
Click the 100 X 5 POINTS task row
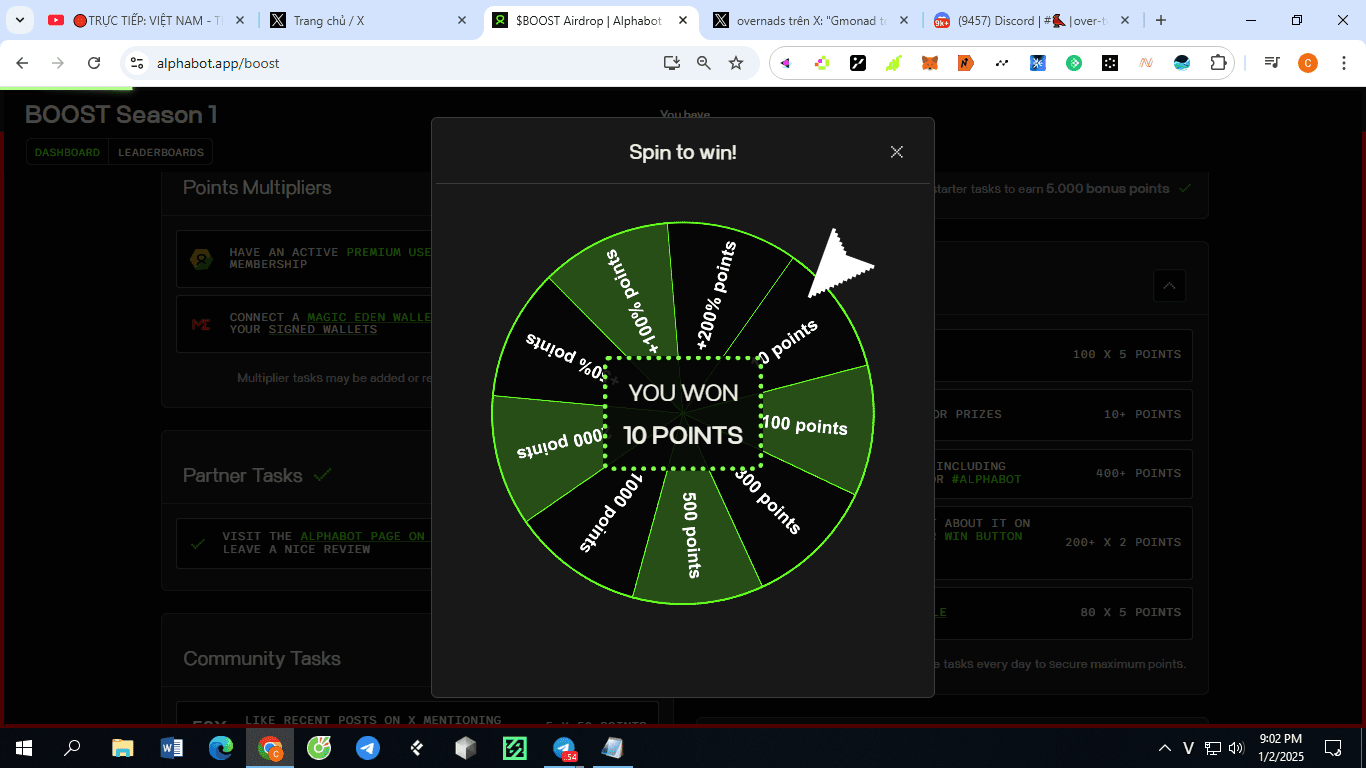[1063, 355]
